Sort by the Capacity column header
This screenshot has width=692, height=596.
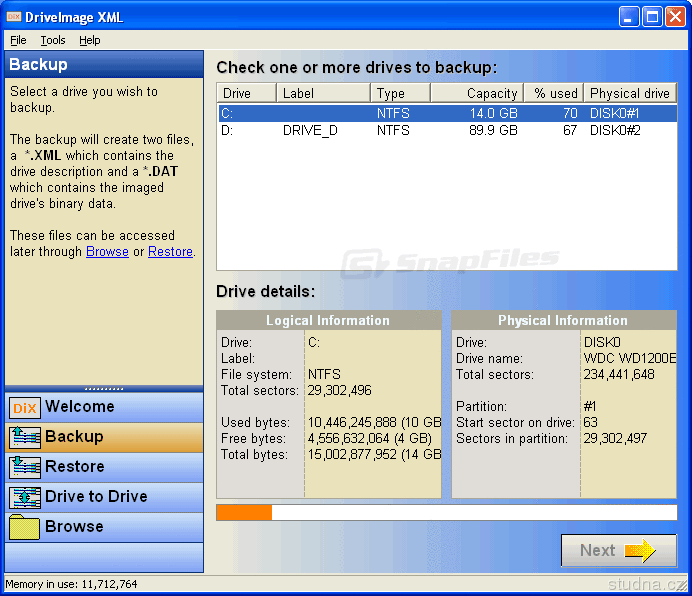point(477,93)
